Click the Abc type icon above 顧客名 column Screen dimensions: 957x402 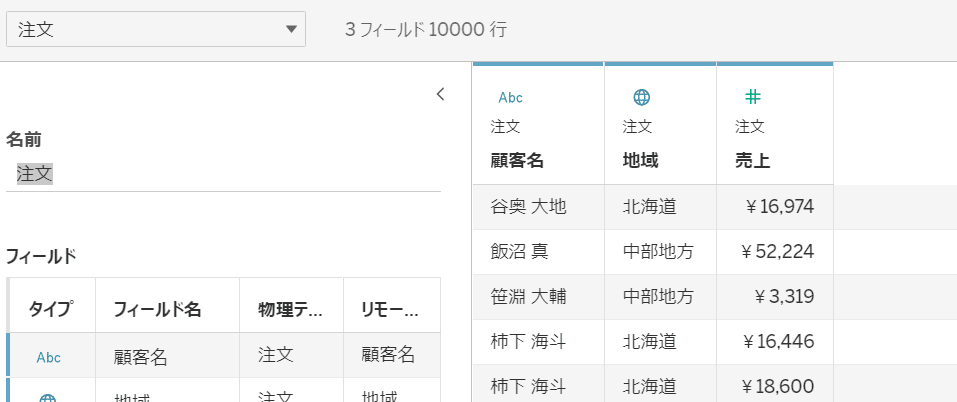(x=510, y=98)
